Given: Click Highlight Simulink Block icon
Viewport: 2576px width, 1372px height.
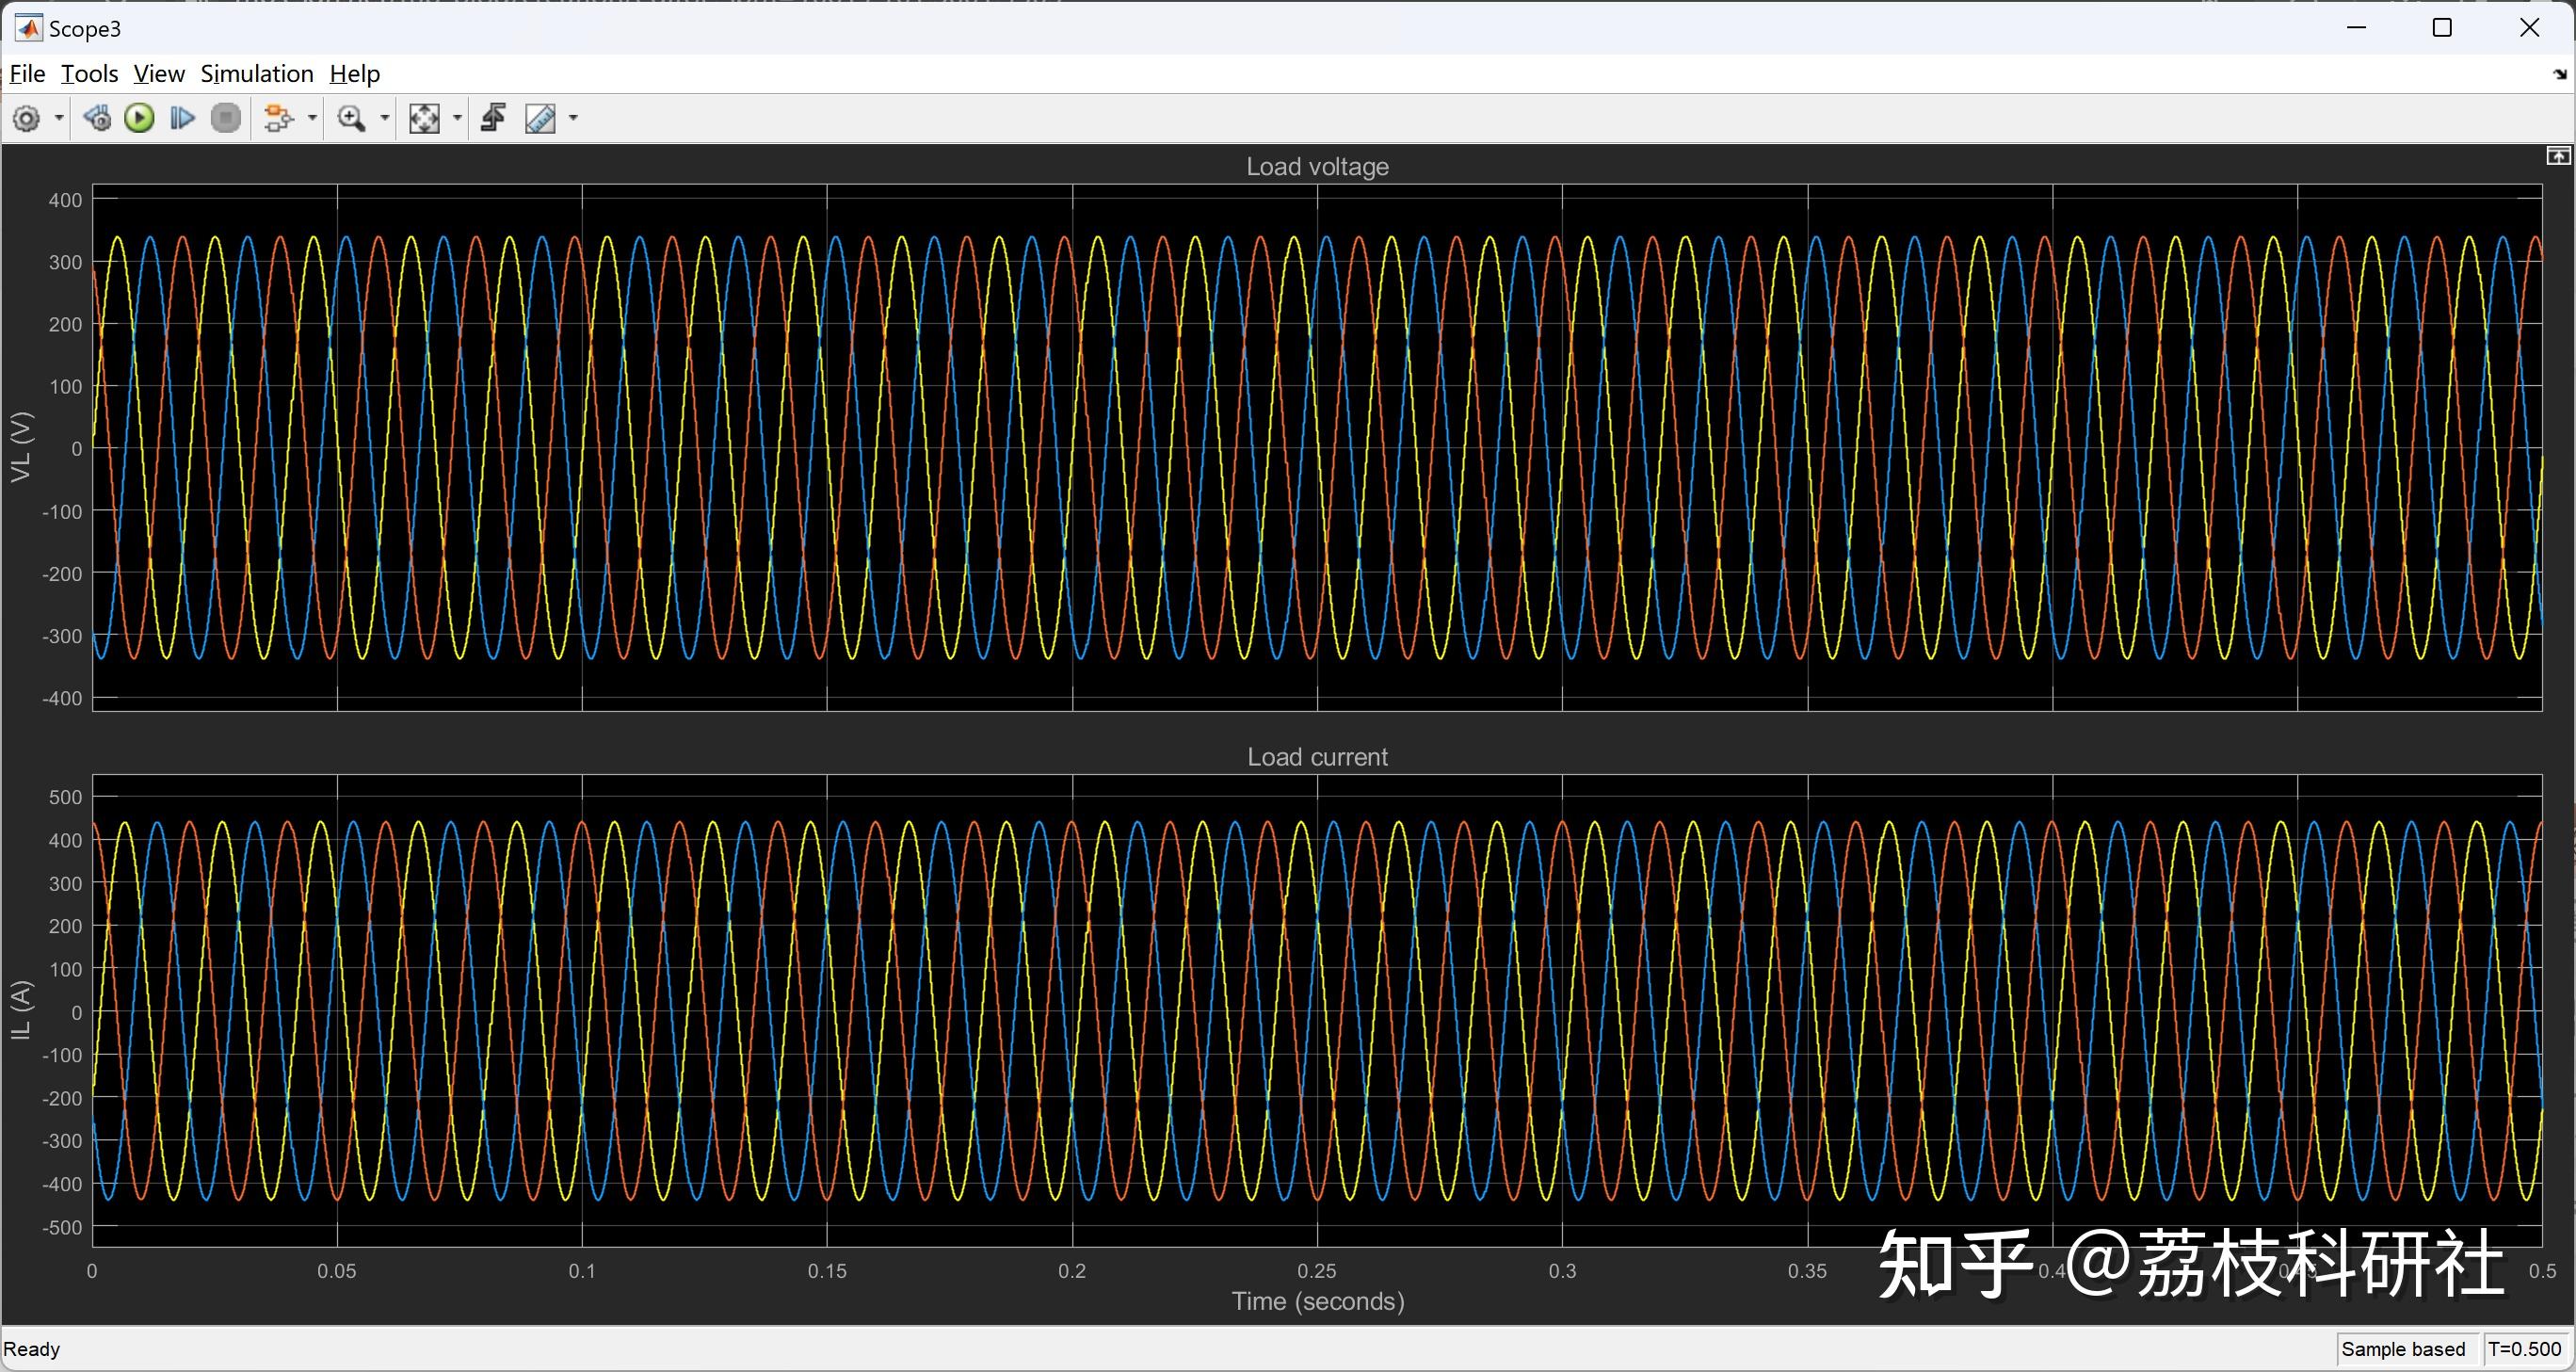Looking at the screenshot, I should (x=278, y=119).
